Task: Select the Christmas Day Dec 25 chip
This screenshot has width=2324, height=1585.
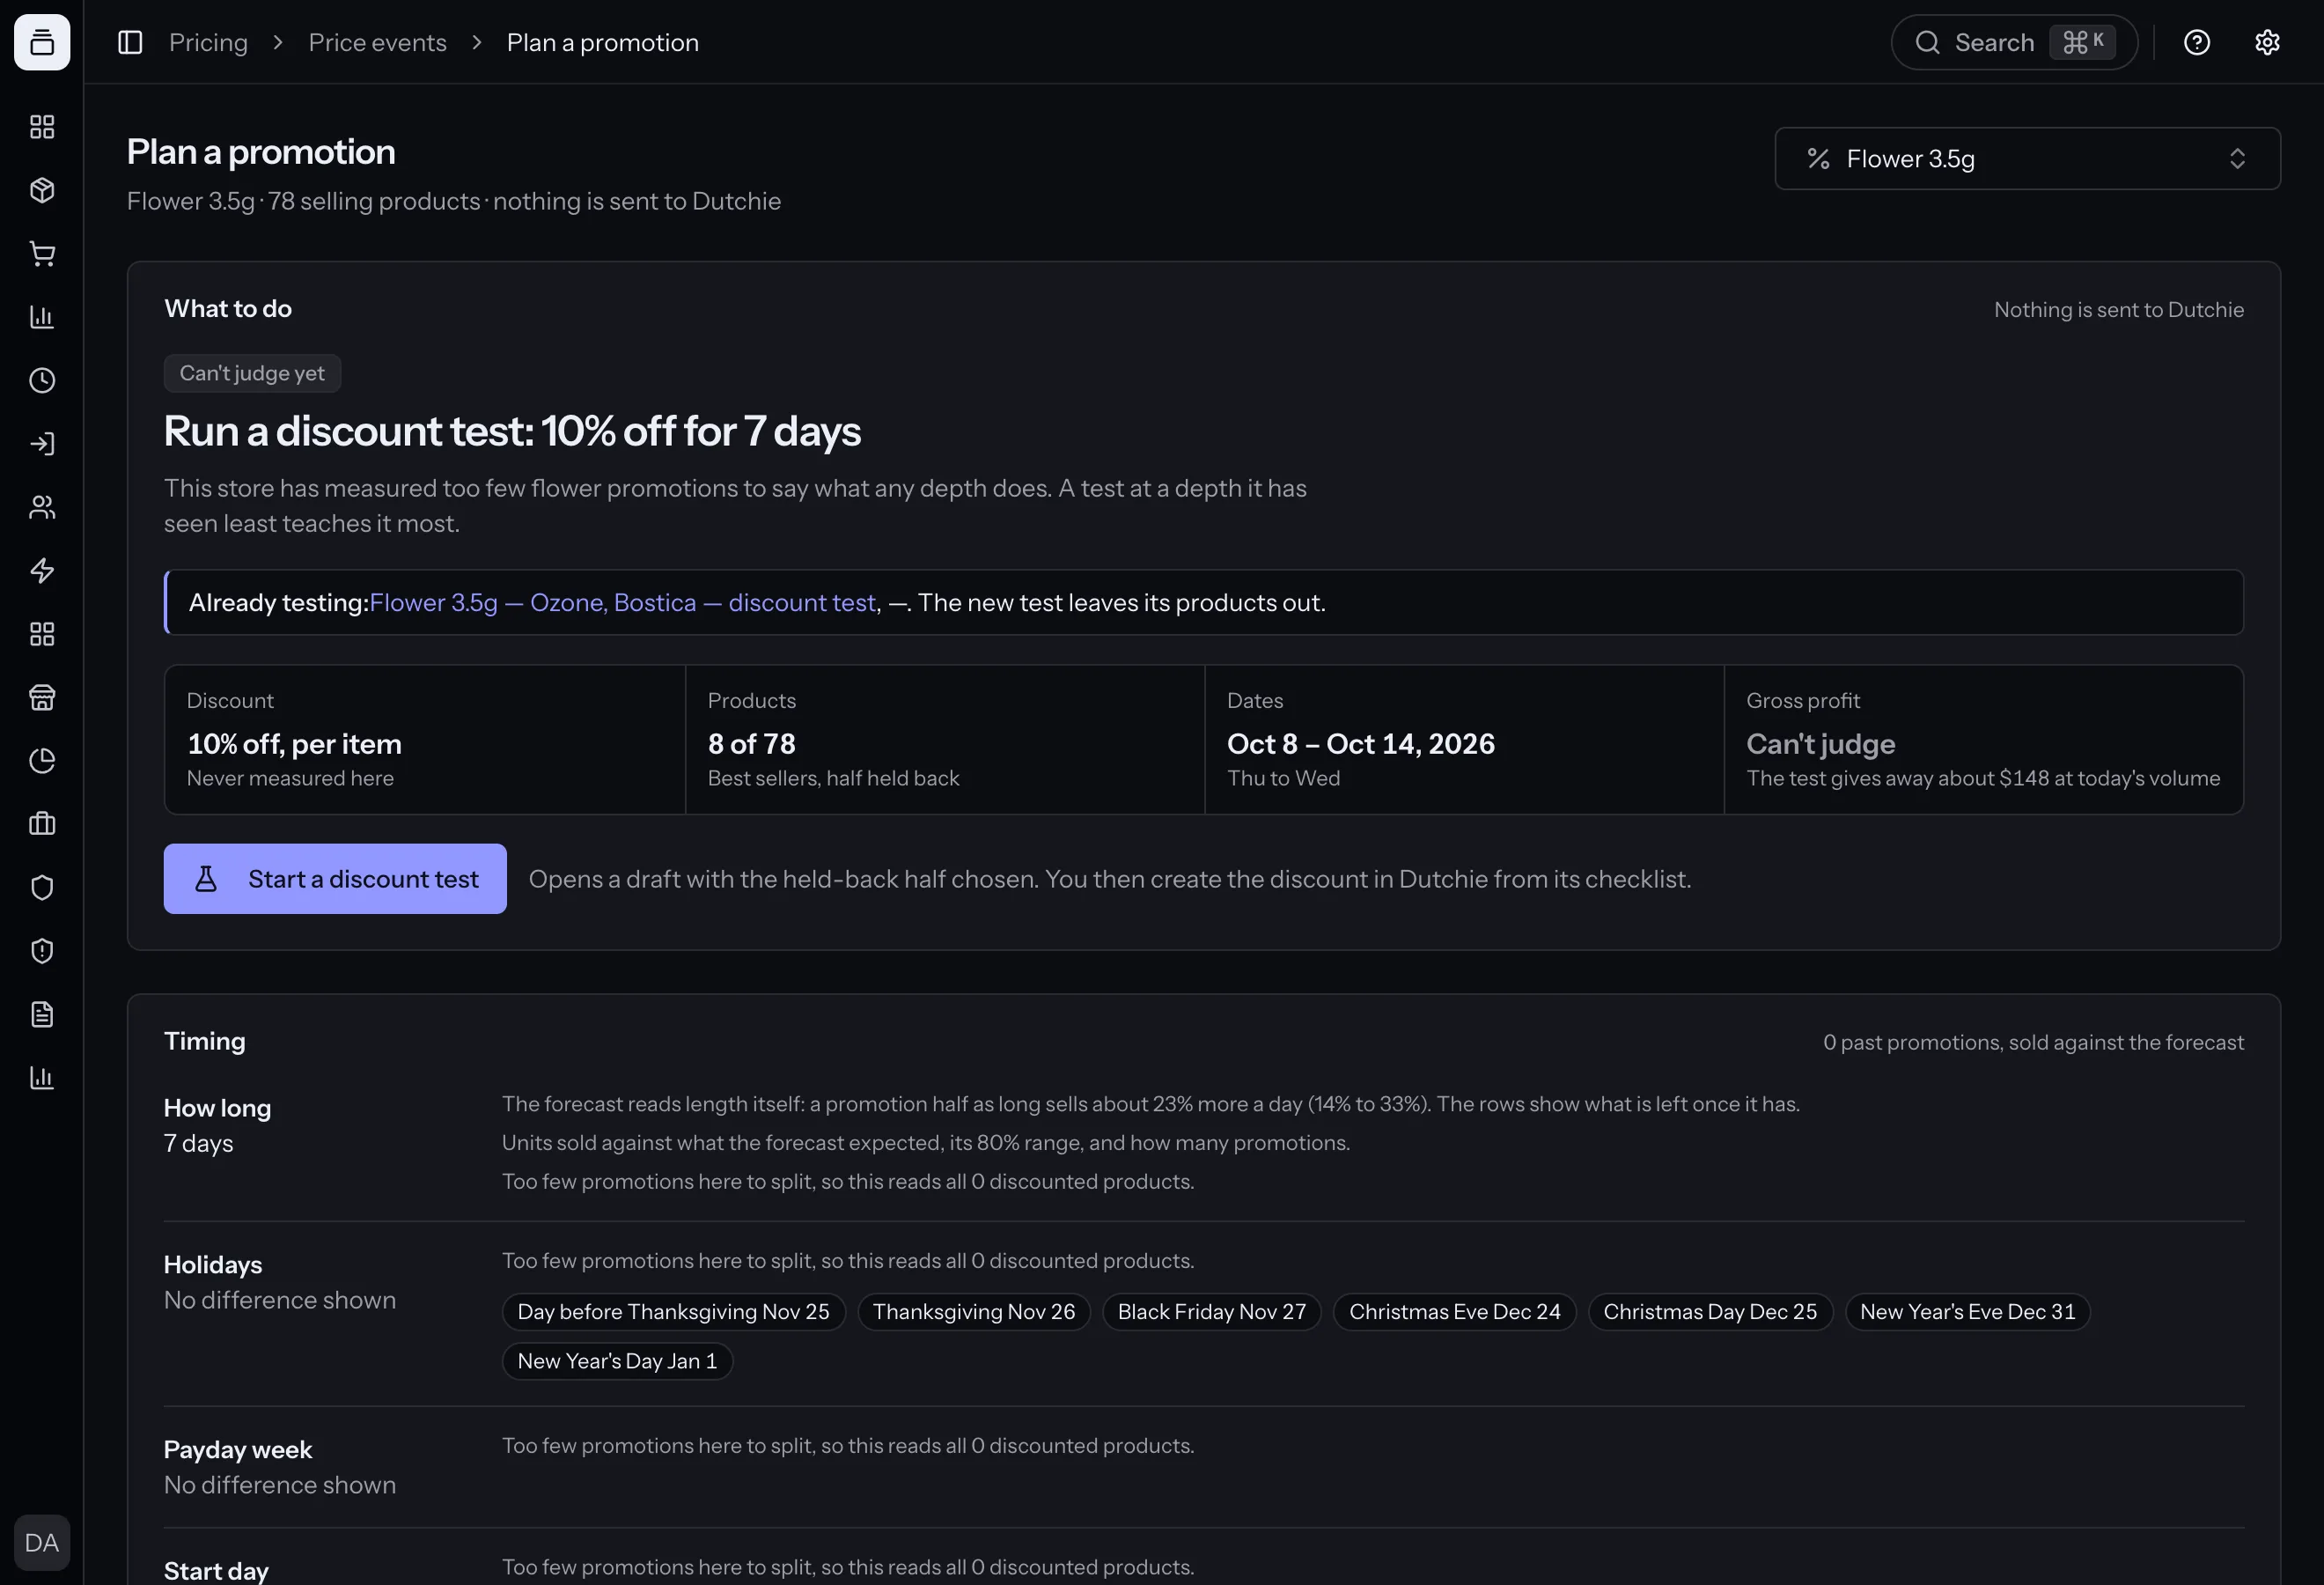Action: (1710, 1311)
